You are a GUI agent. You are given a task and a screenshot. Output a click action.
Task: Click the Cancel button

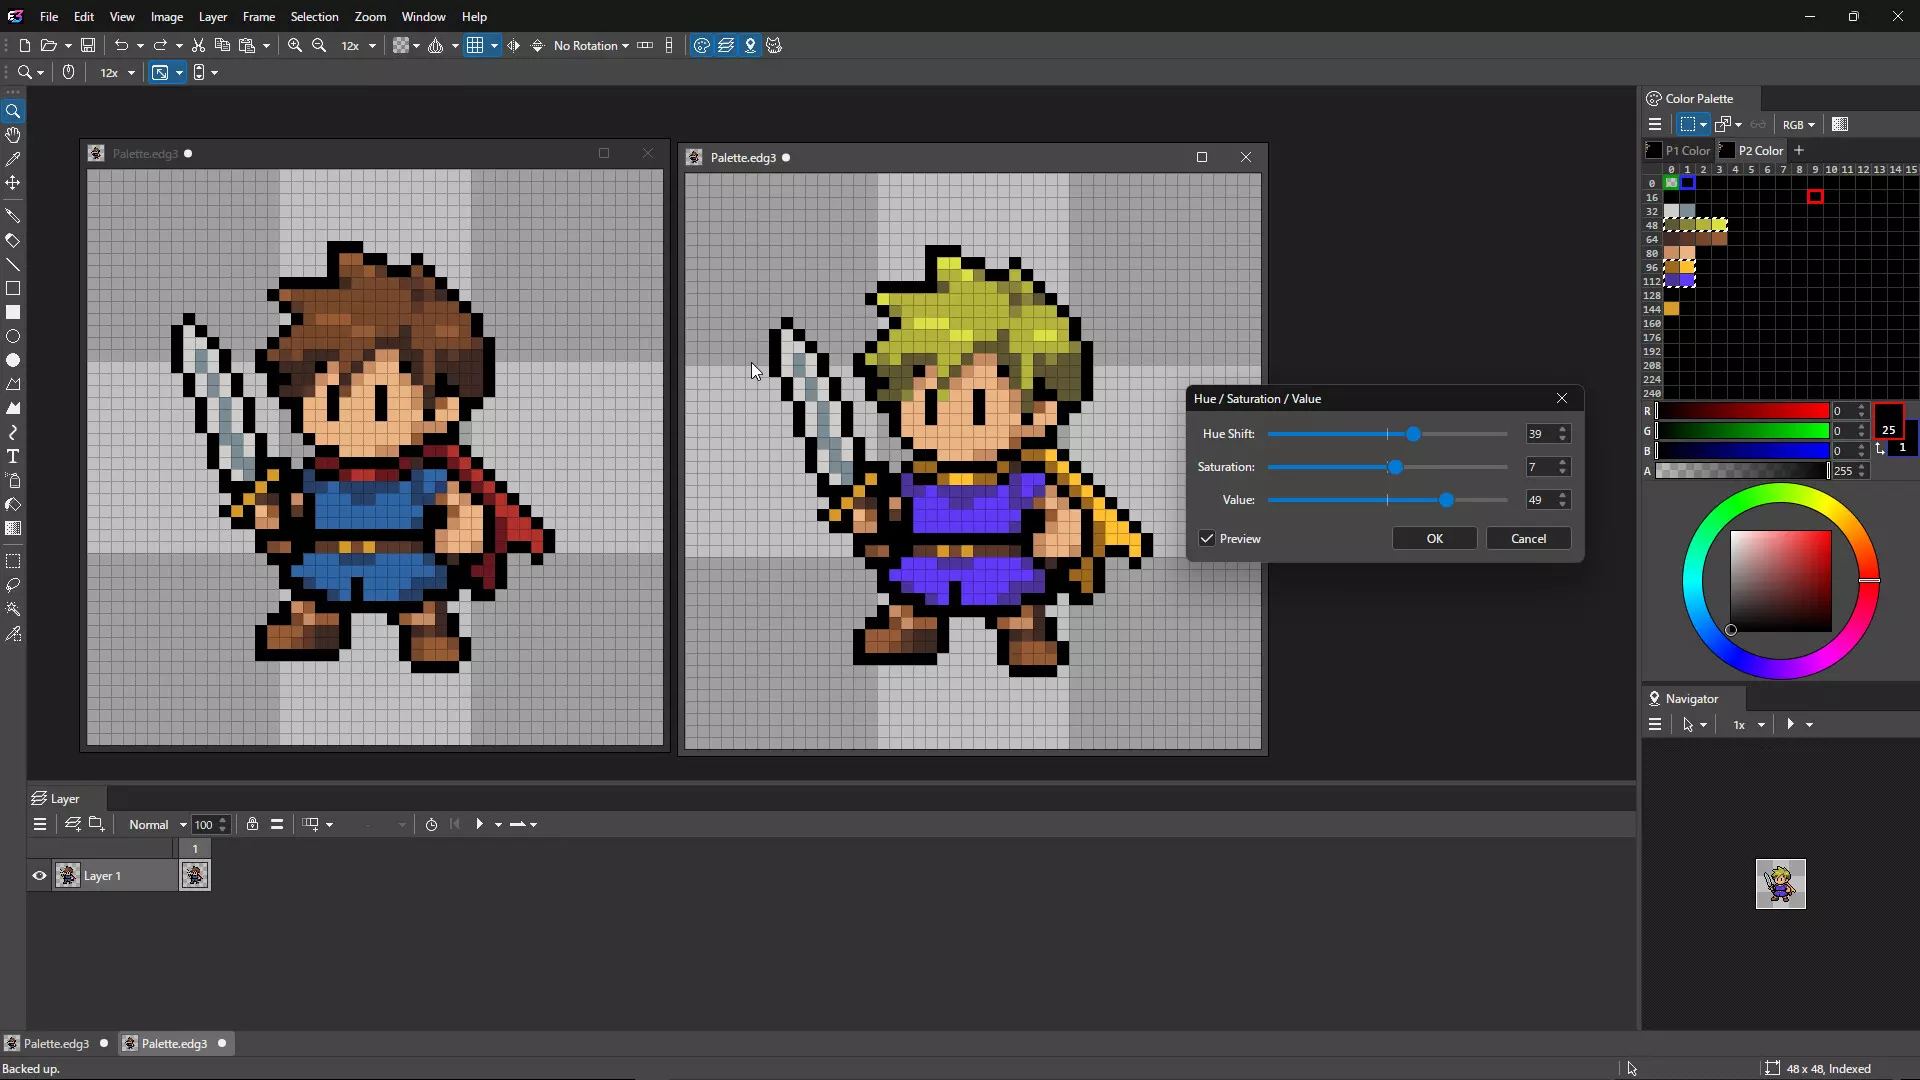1528,539
